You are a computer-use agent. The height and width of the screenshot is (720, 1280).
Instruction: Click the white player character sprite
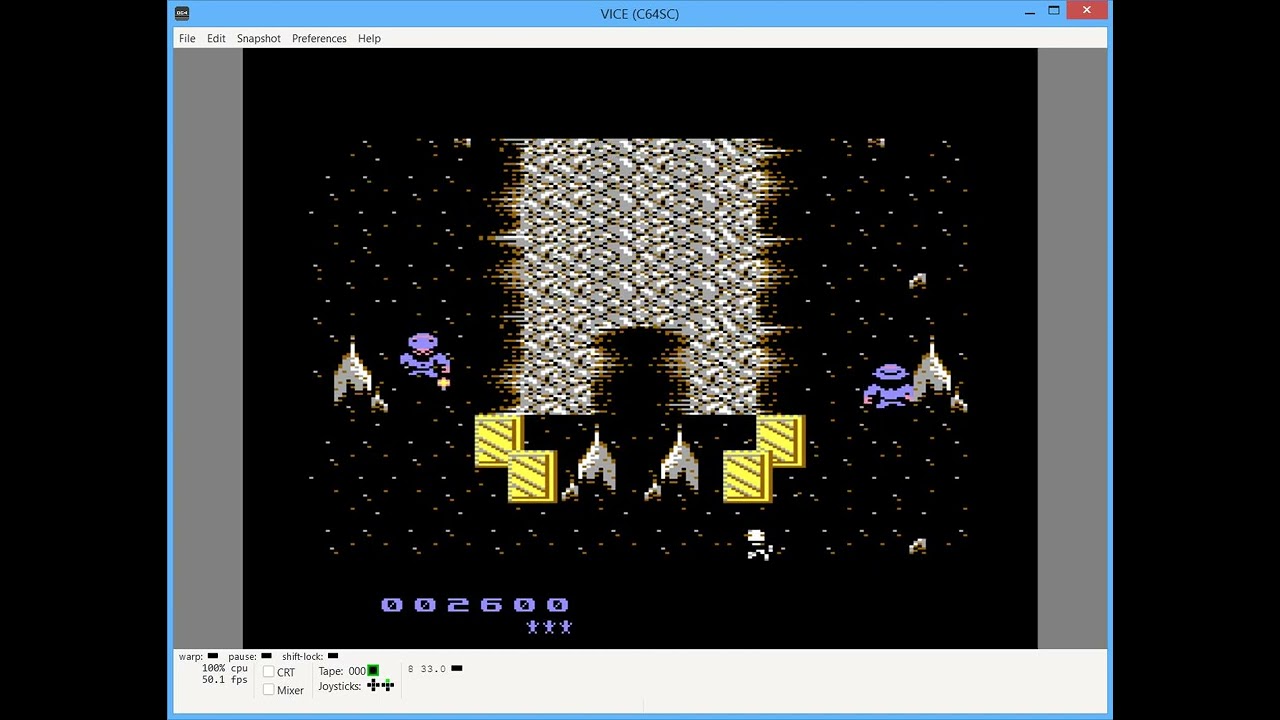click(759, 545)
